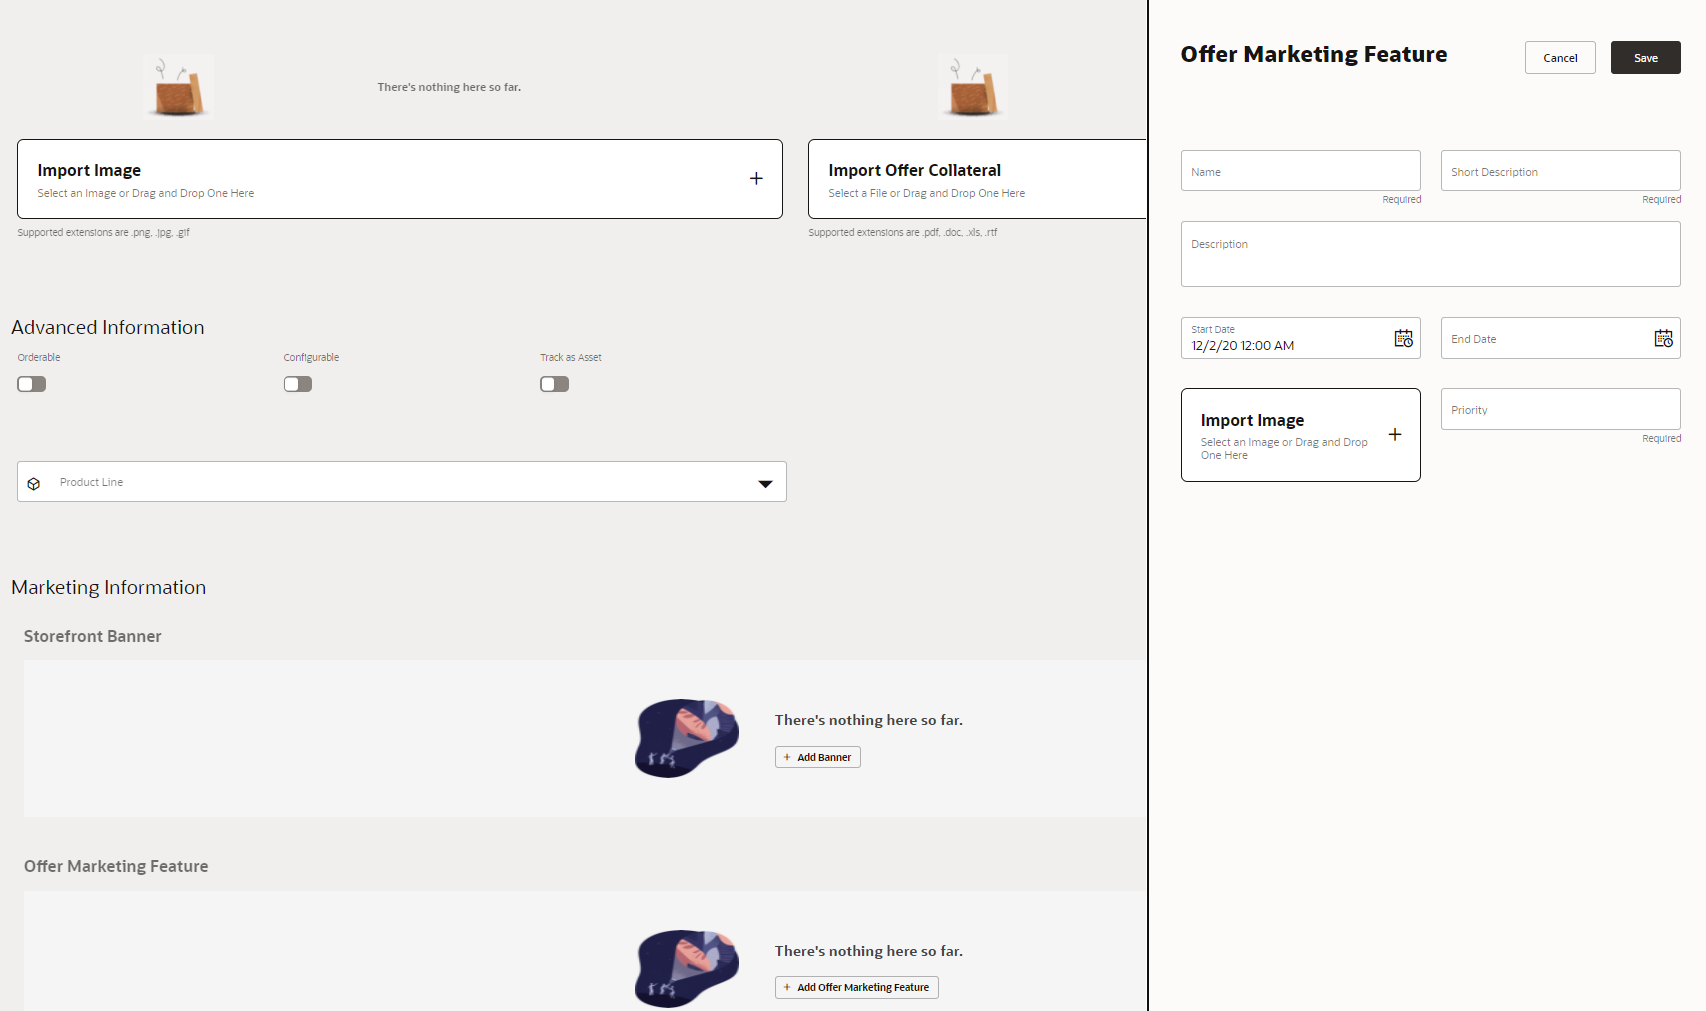
Task: Select the Priority input field
Action: 1560,409
